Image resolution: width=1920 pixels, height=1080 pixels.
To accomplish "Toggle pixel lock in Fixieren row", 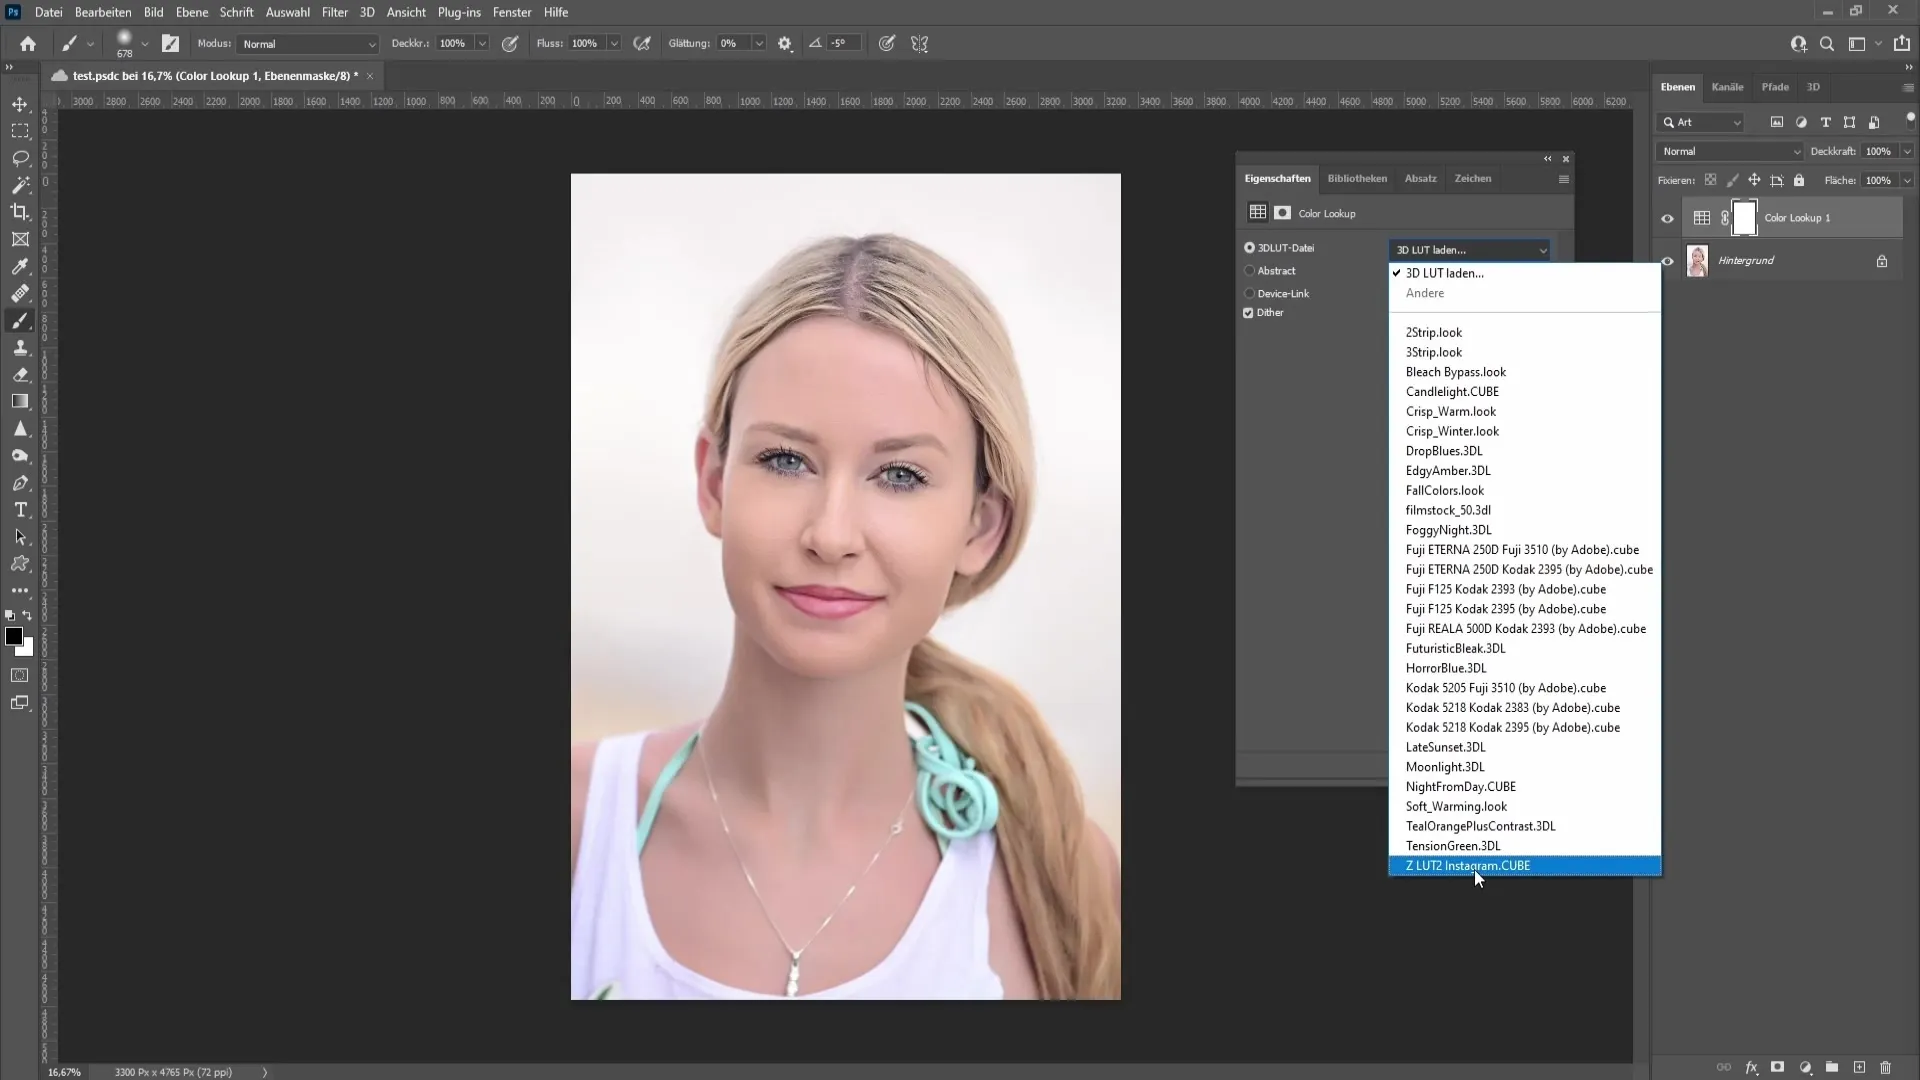I will tap(1732, 181).
